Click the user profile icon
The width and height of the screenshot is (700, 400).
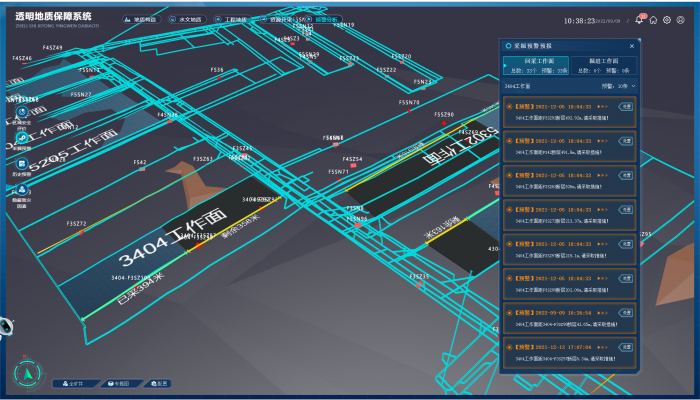click(x=681, y=19)
